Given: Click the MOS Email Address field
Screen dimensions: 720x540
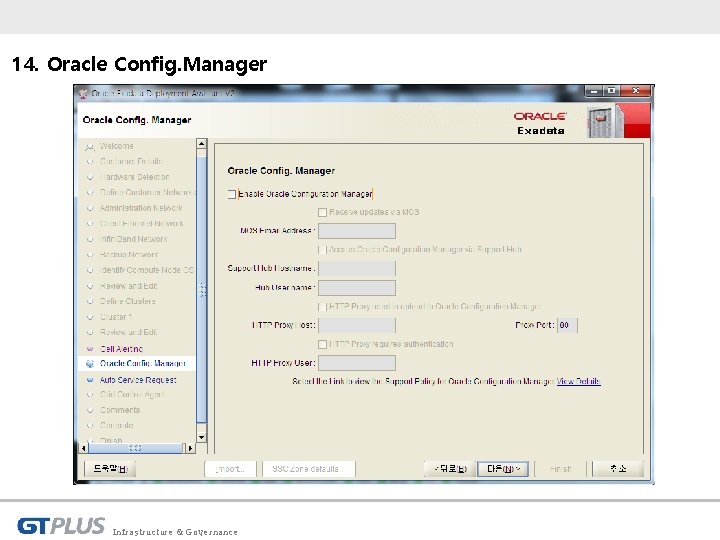Looking at the screenshot, I should (357, 231).
